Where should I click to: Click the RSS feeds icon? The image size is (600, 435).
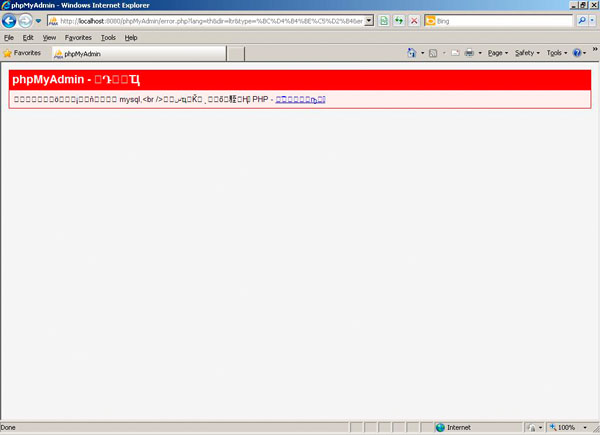[433, 53]
